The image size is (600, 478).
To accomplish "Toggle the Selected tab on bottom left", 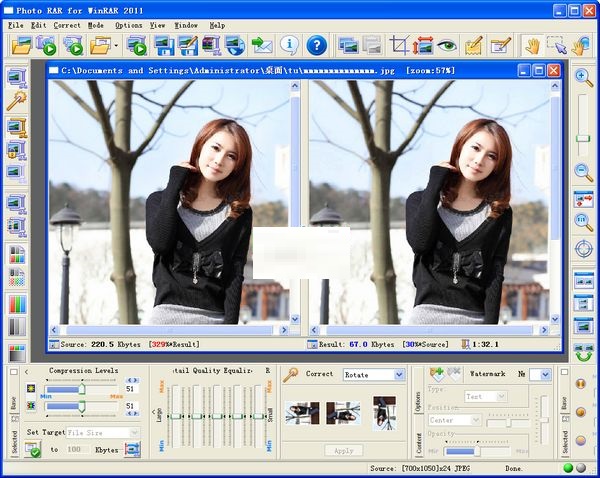I will pos(14,443).
